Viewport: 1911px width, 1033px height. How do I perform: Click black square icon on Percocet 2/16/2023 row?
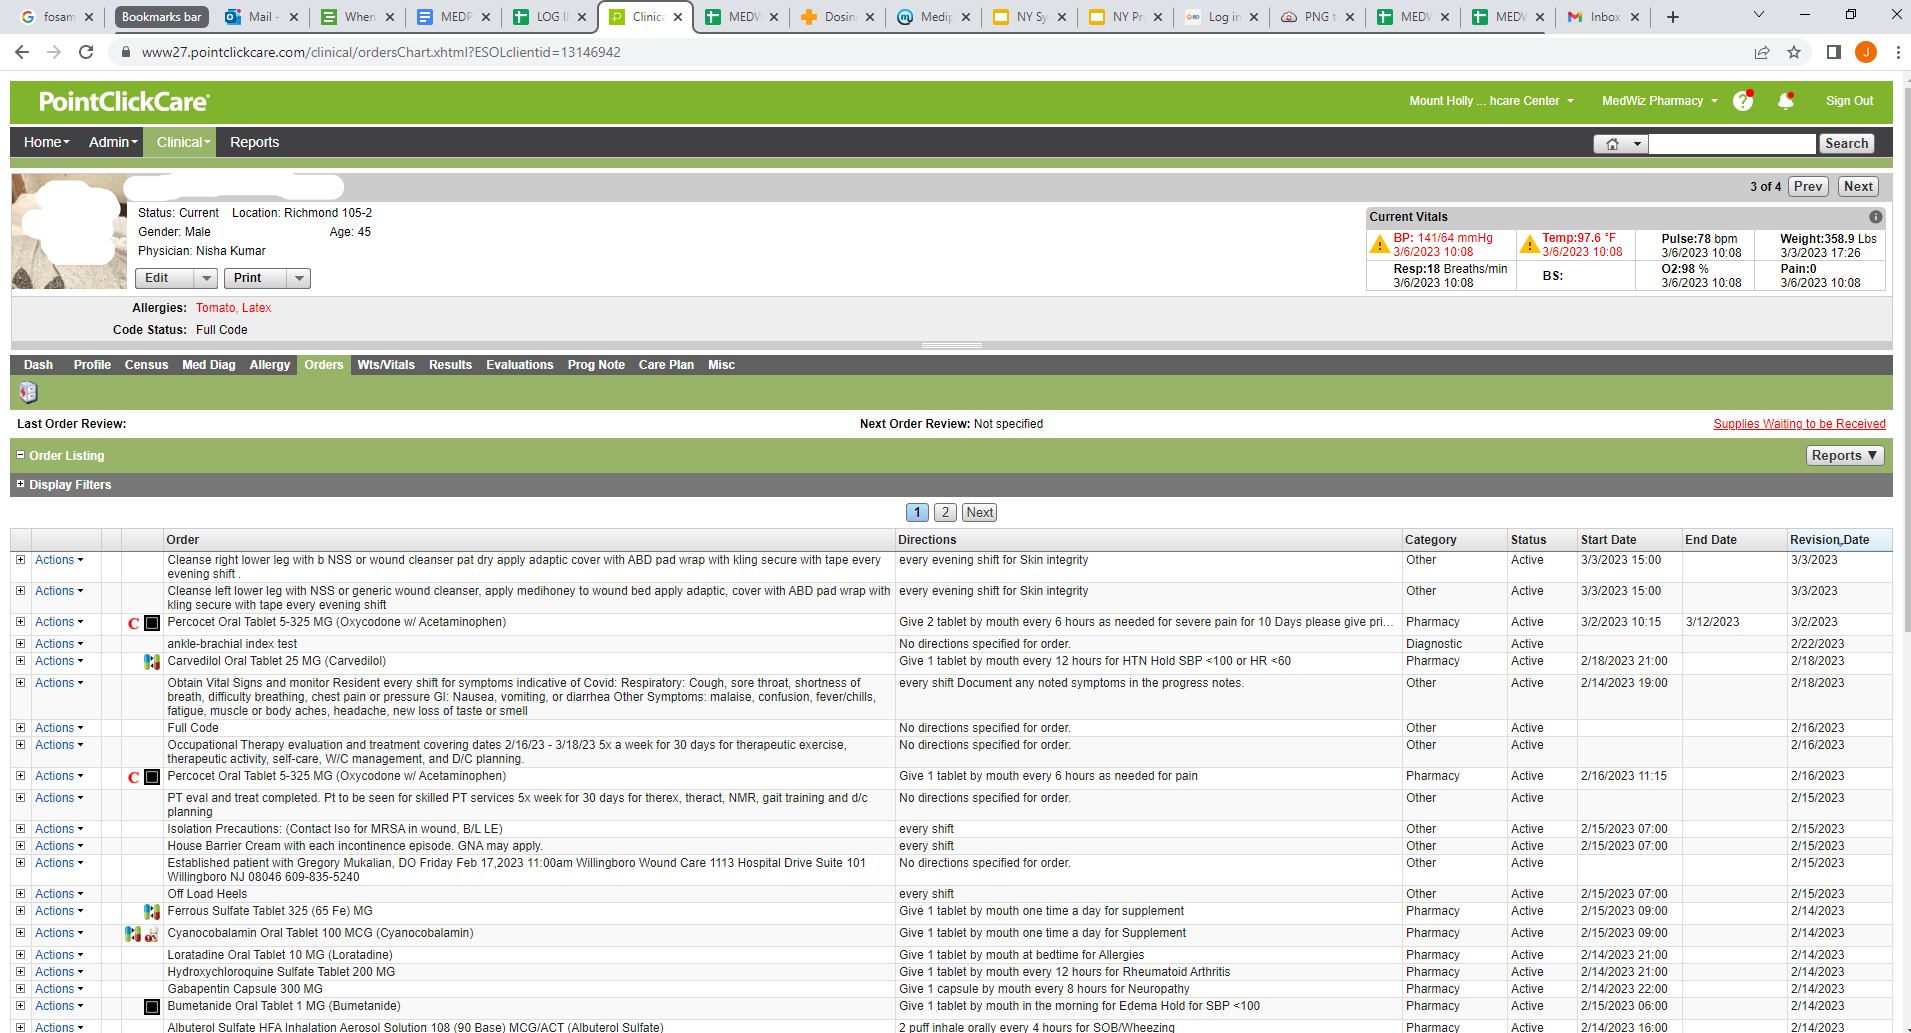pyautogui.click(x=152, y=778)
